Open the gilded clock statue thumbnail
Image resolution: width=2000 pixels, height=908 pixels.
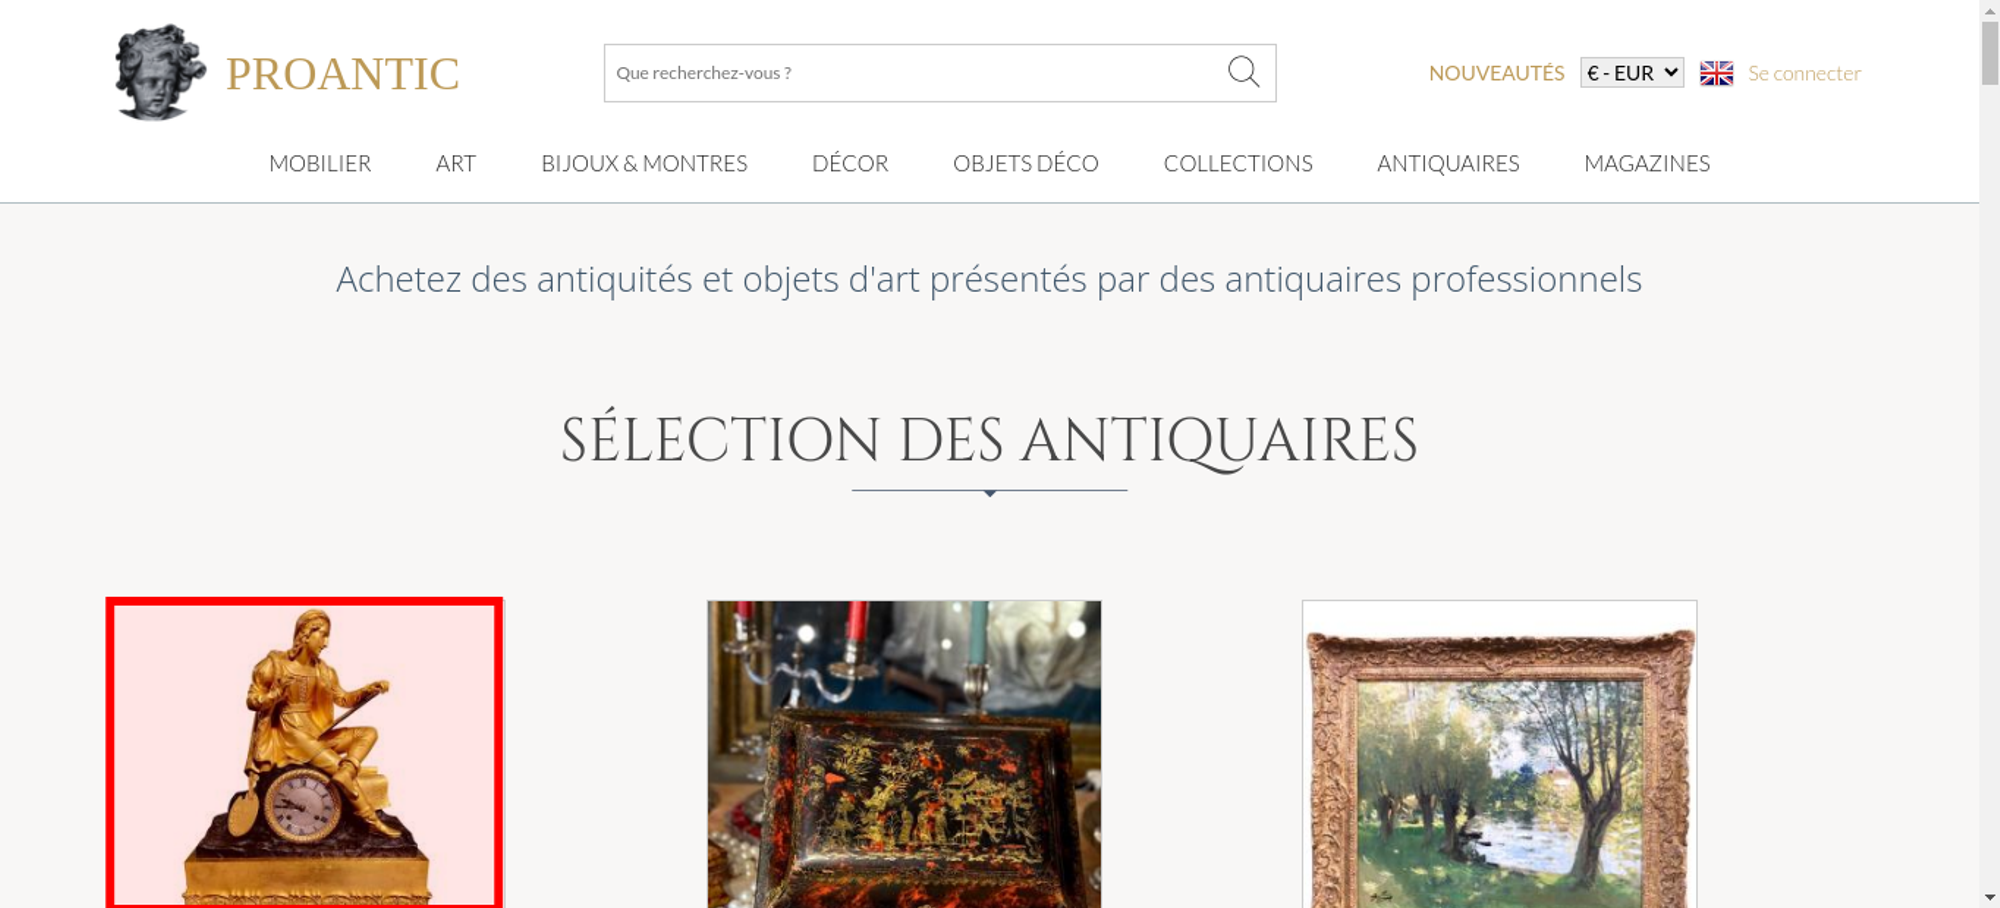tap(304, 753)
